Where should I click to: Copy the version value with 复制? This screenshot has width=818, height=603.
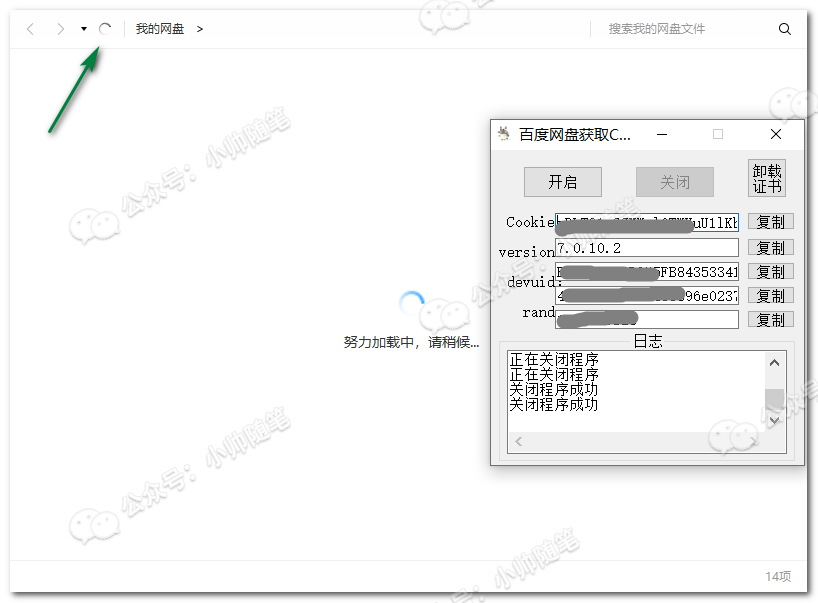pyautogui.click(x=771, y=248)
